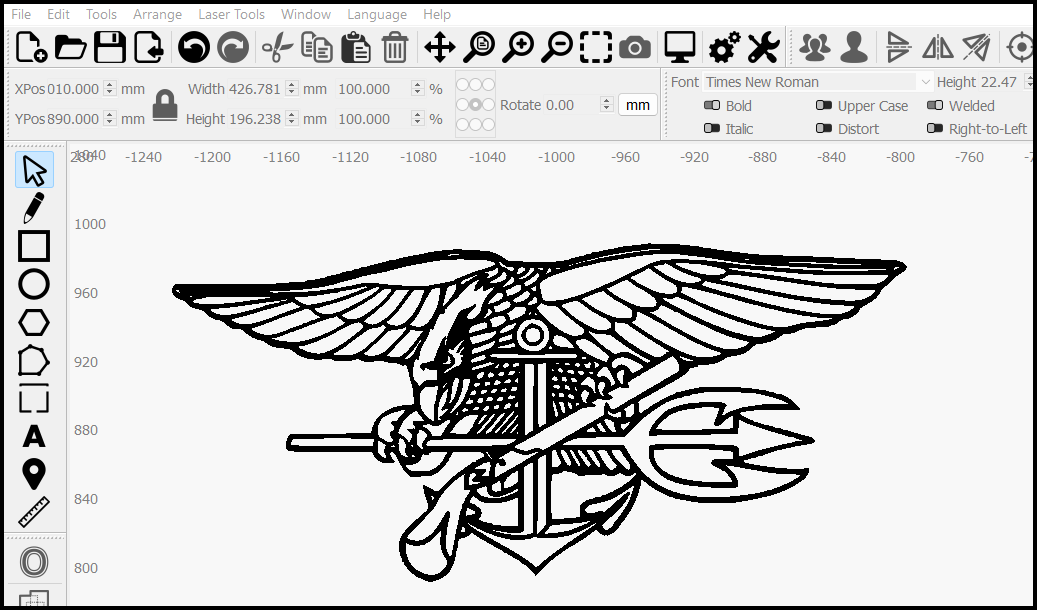Zoom in with the plus magnifier

pyautogui.click(x=518, y=48)
